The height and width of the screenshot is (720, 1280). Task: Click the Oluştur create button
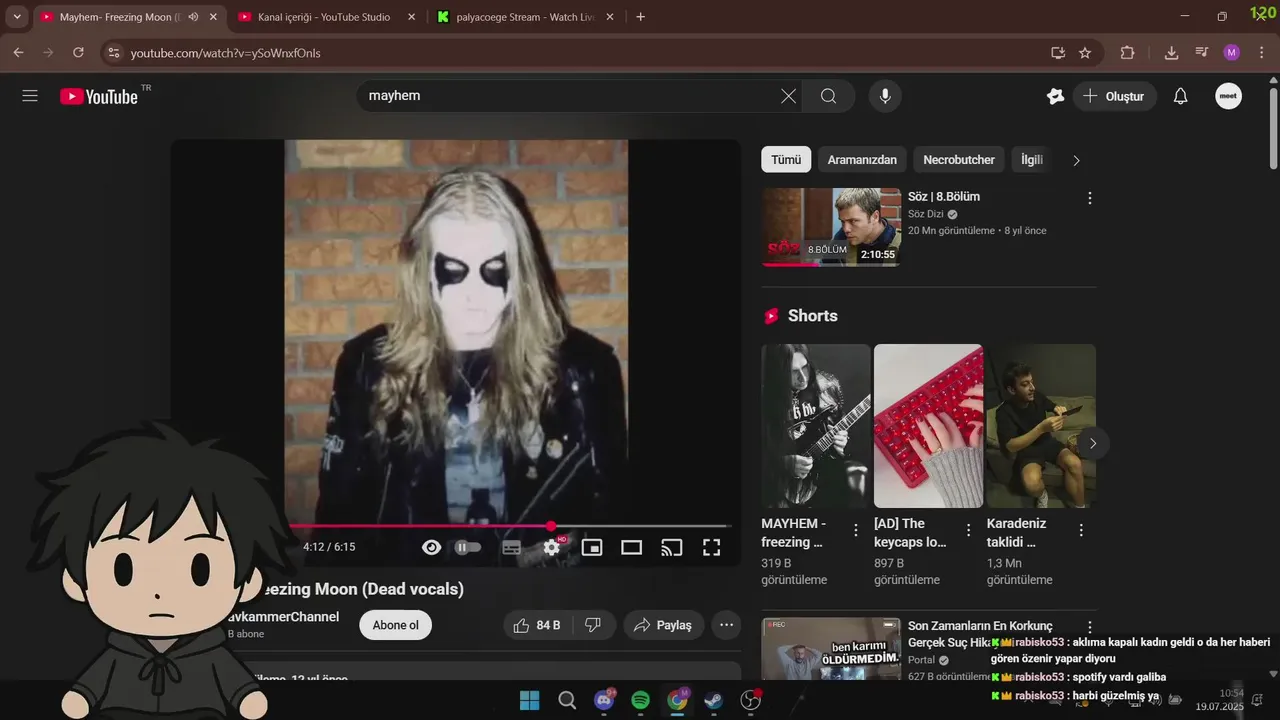coord(1115,96)
